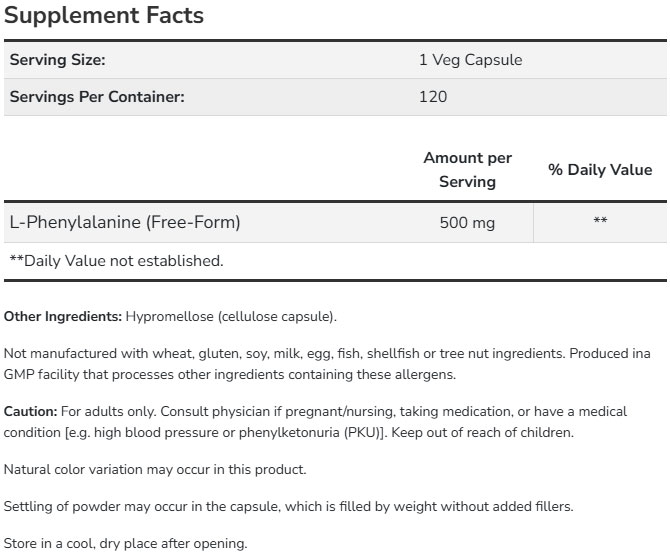The width and height of the screenshot is (670, 553).
Task: Click the Natural color variation sentence
Action: 155,469
